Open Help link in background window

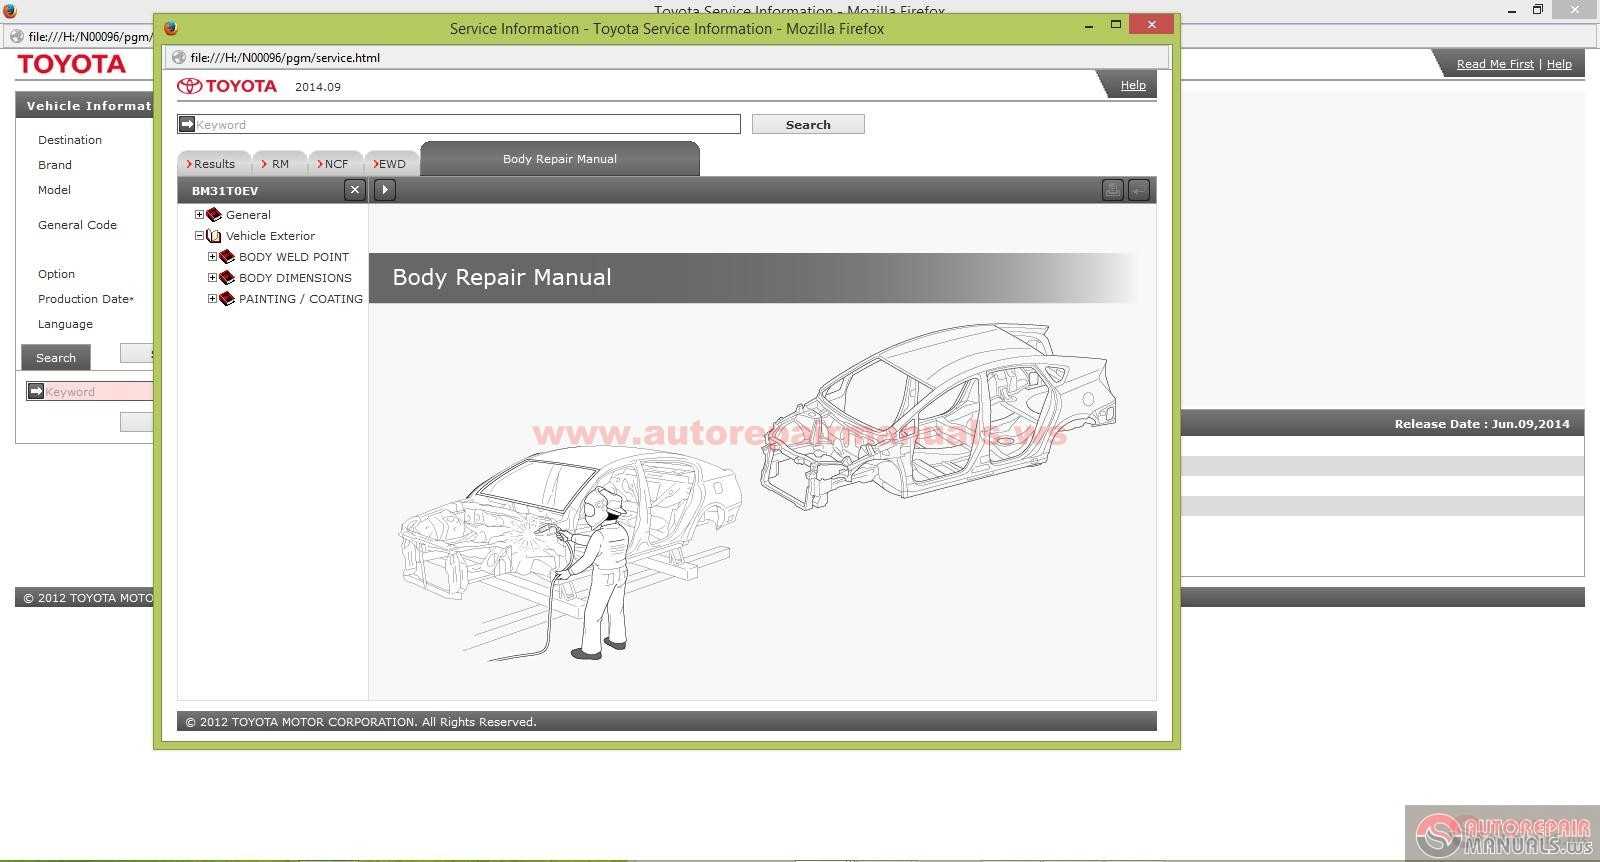click(1559, 64)
